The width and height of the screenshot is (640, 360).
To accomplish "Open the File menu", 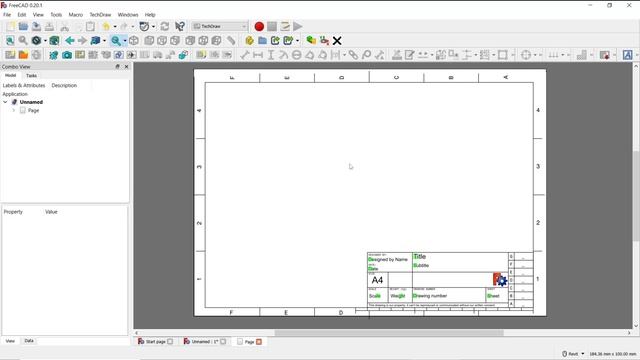I will [7, 15].
